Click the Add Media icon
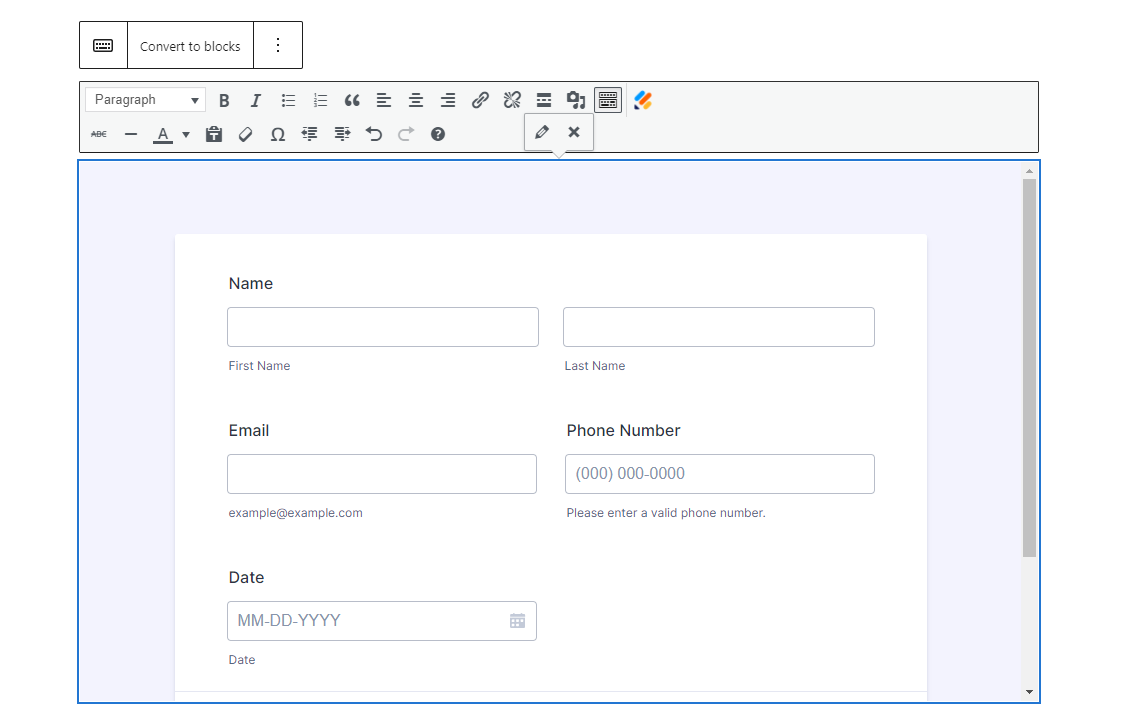 coord(576,100)
